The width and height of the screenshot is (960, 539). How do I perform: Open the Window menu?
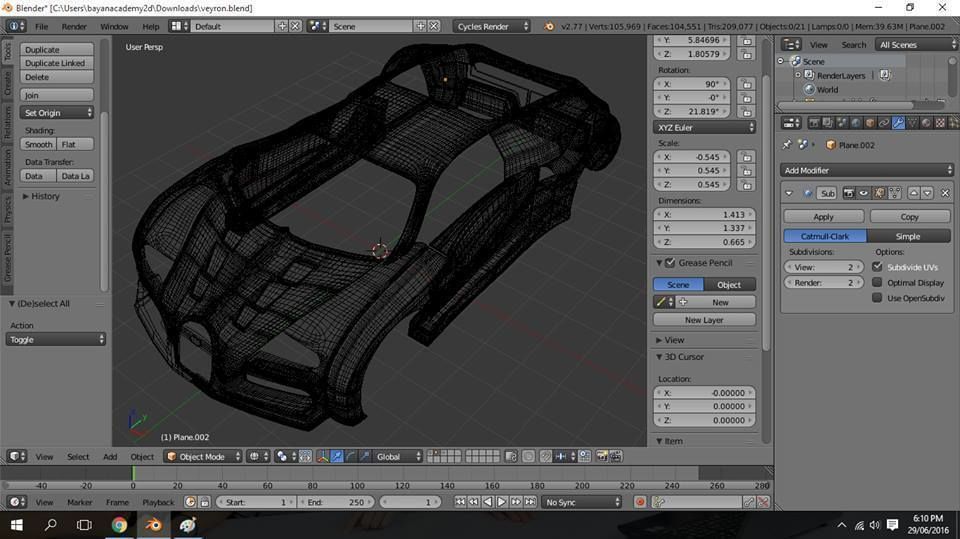[114, 26]
